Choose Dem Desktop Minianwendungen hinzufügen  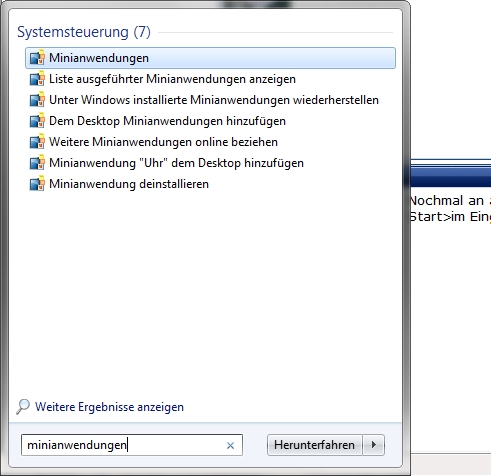(167, 121)
